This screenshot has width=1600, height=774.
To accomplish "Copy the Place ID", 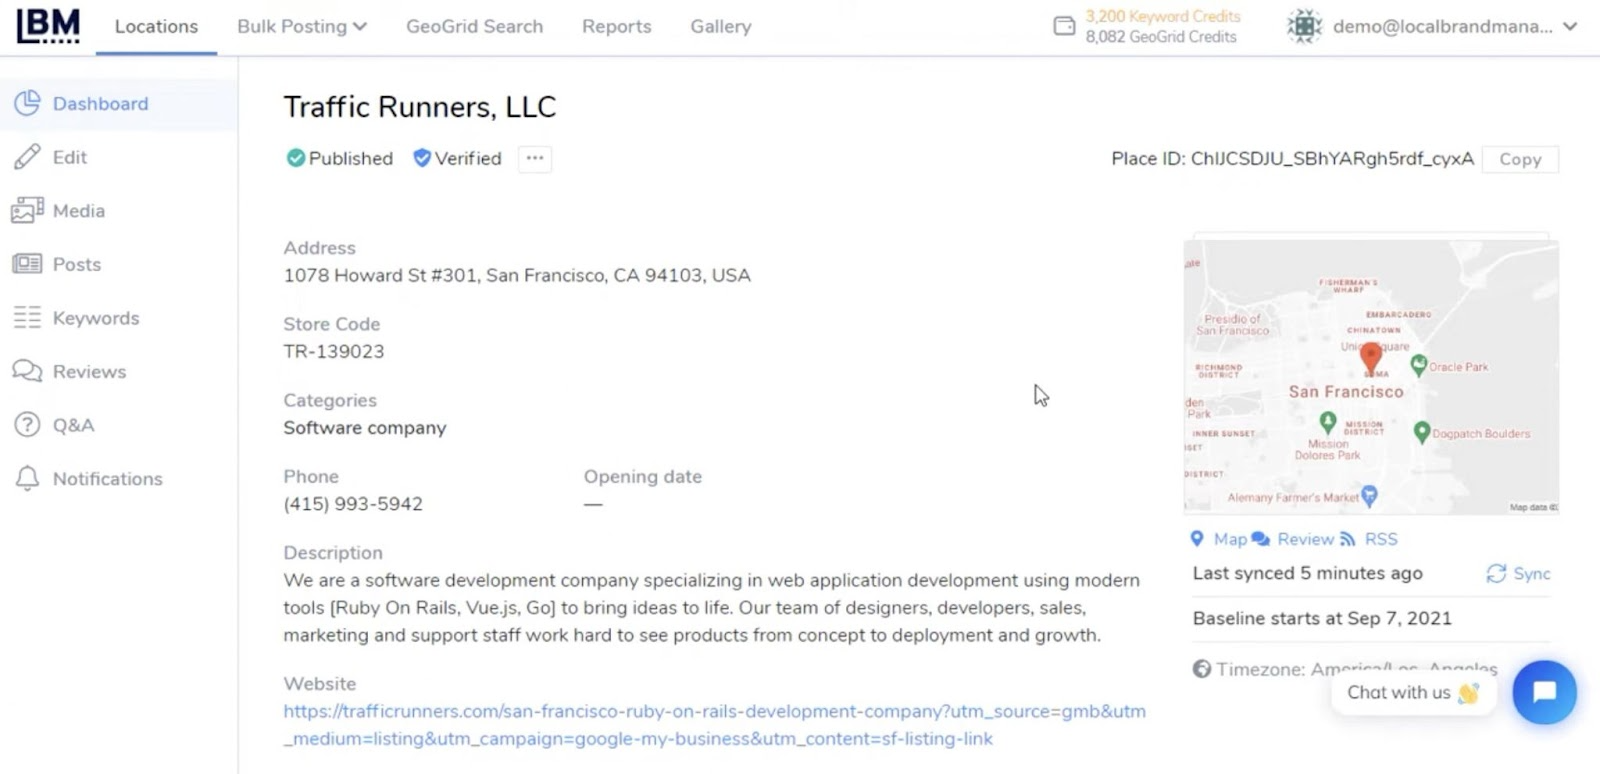I will coord(1519,159).
